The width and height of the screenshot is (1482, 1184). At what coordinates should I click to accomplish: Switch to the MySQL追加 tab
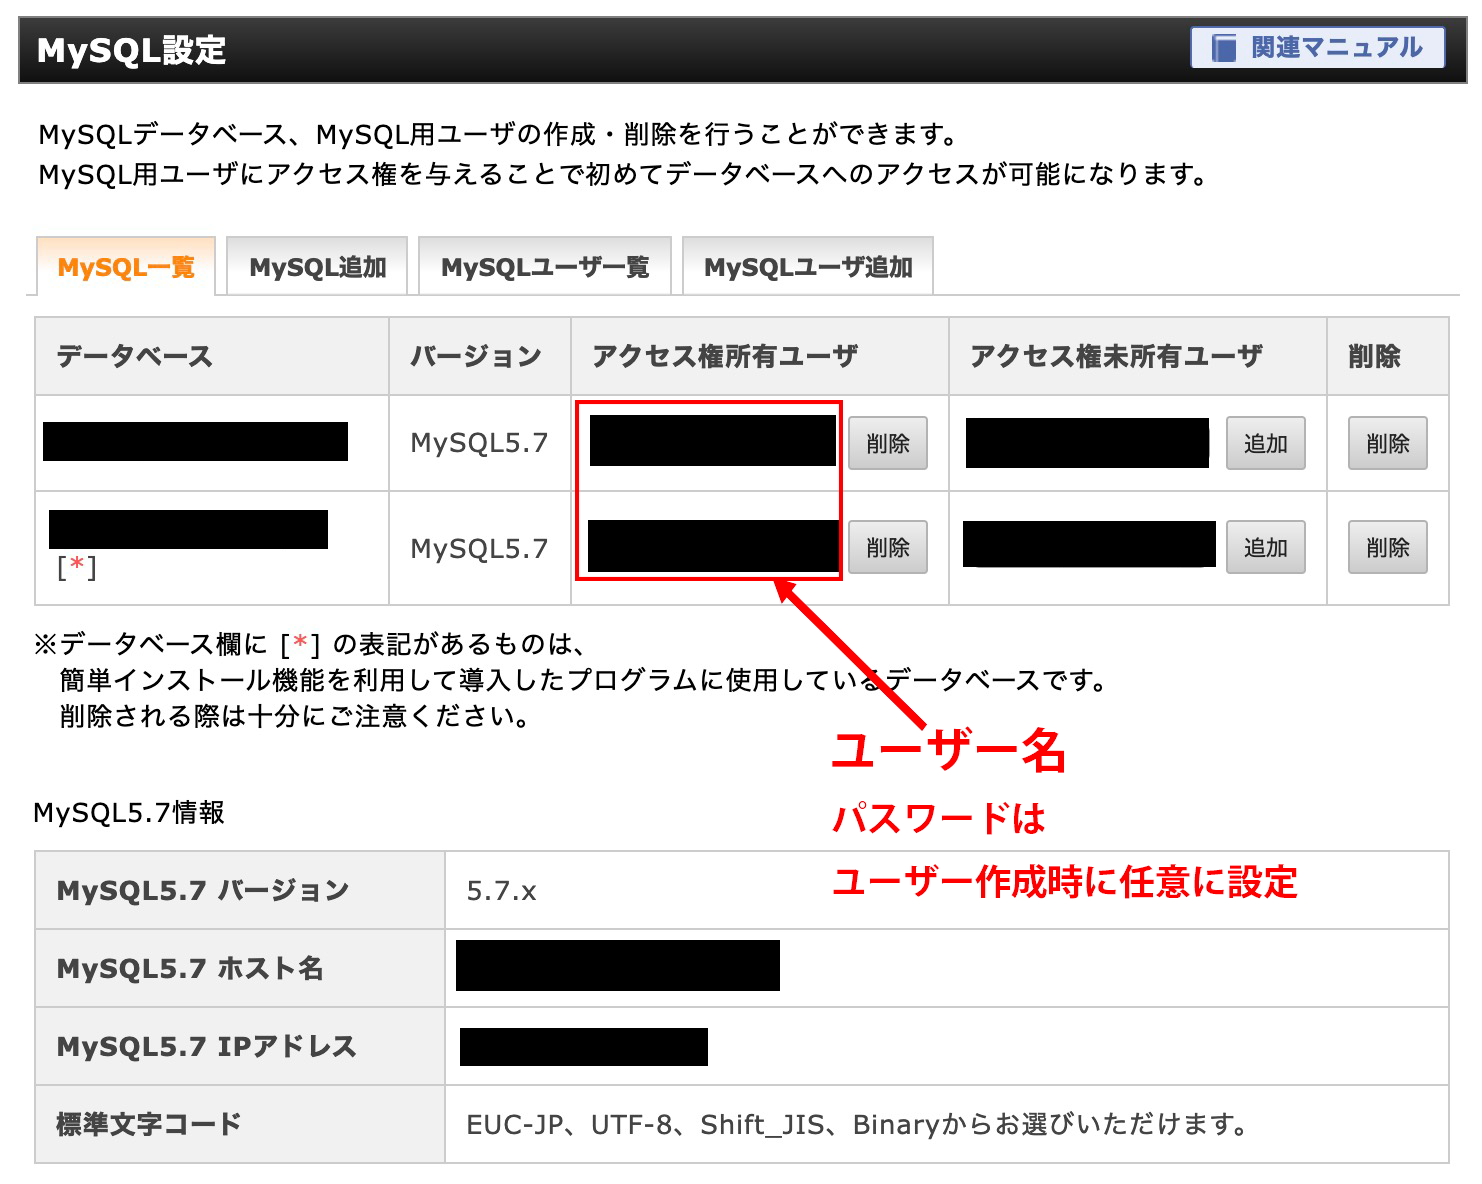point(316,266)
